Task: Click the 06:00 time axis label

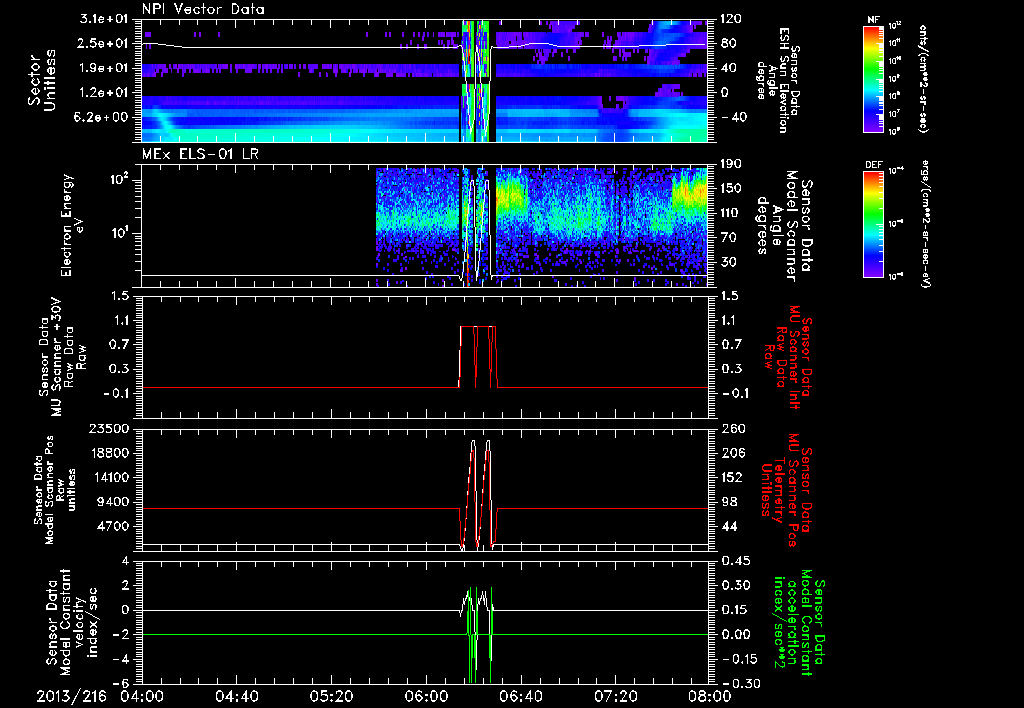Action: 425,695
